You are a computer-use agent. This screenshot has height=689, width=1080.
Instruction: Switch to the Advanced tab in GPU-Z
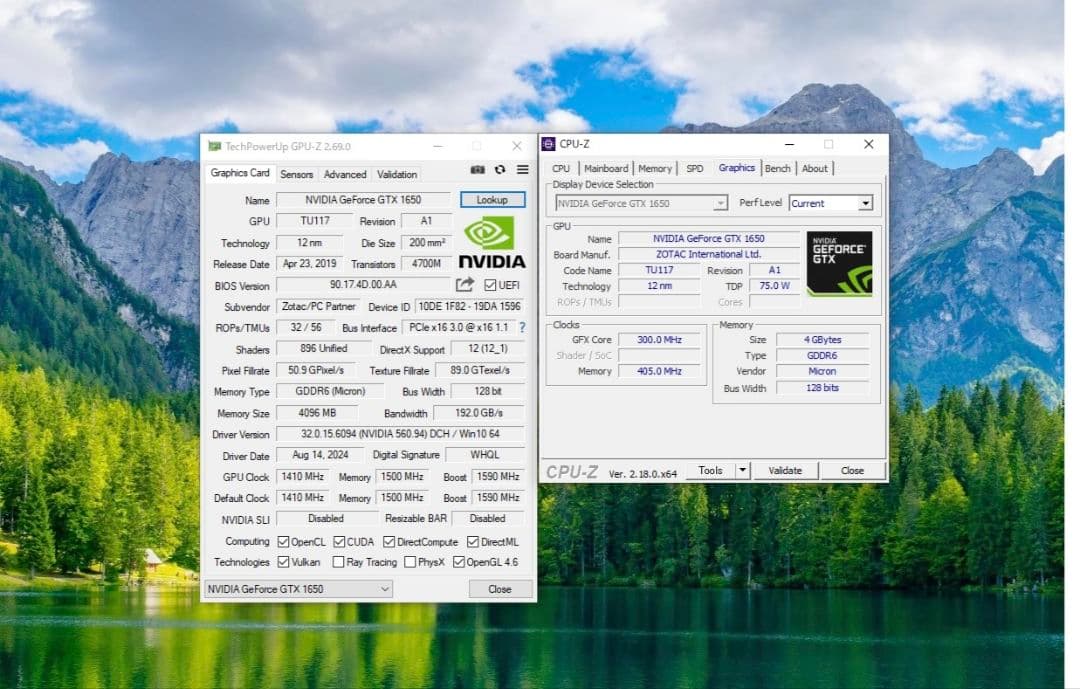(345, 174)
